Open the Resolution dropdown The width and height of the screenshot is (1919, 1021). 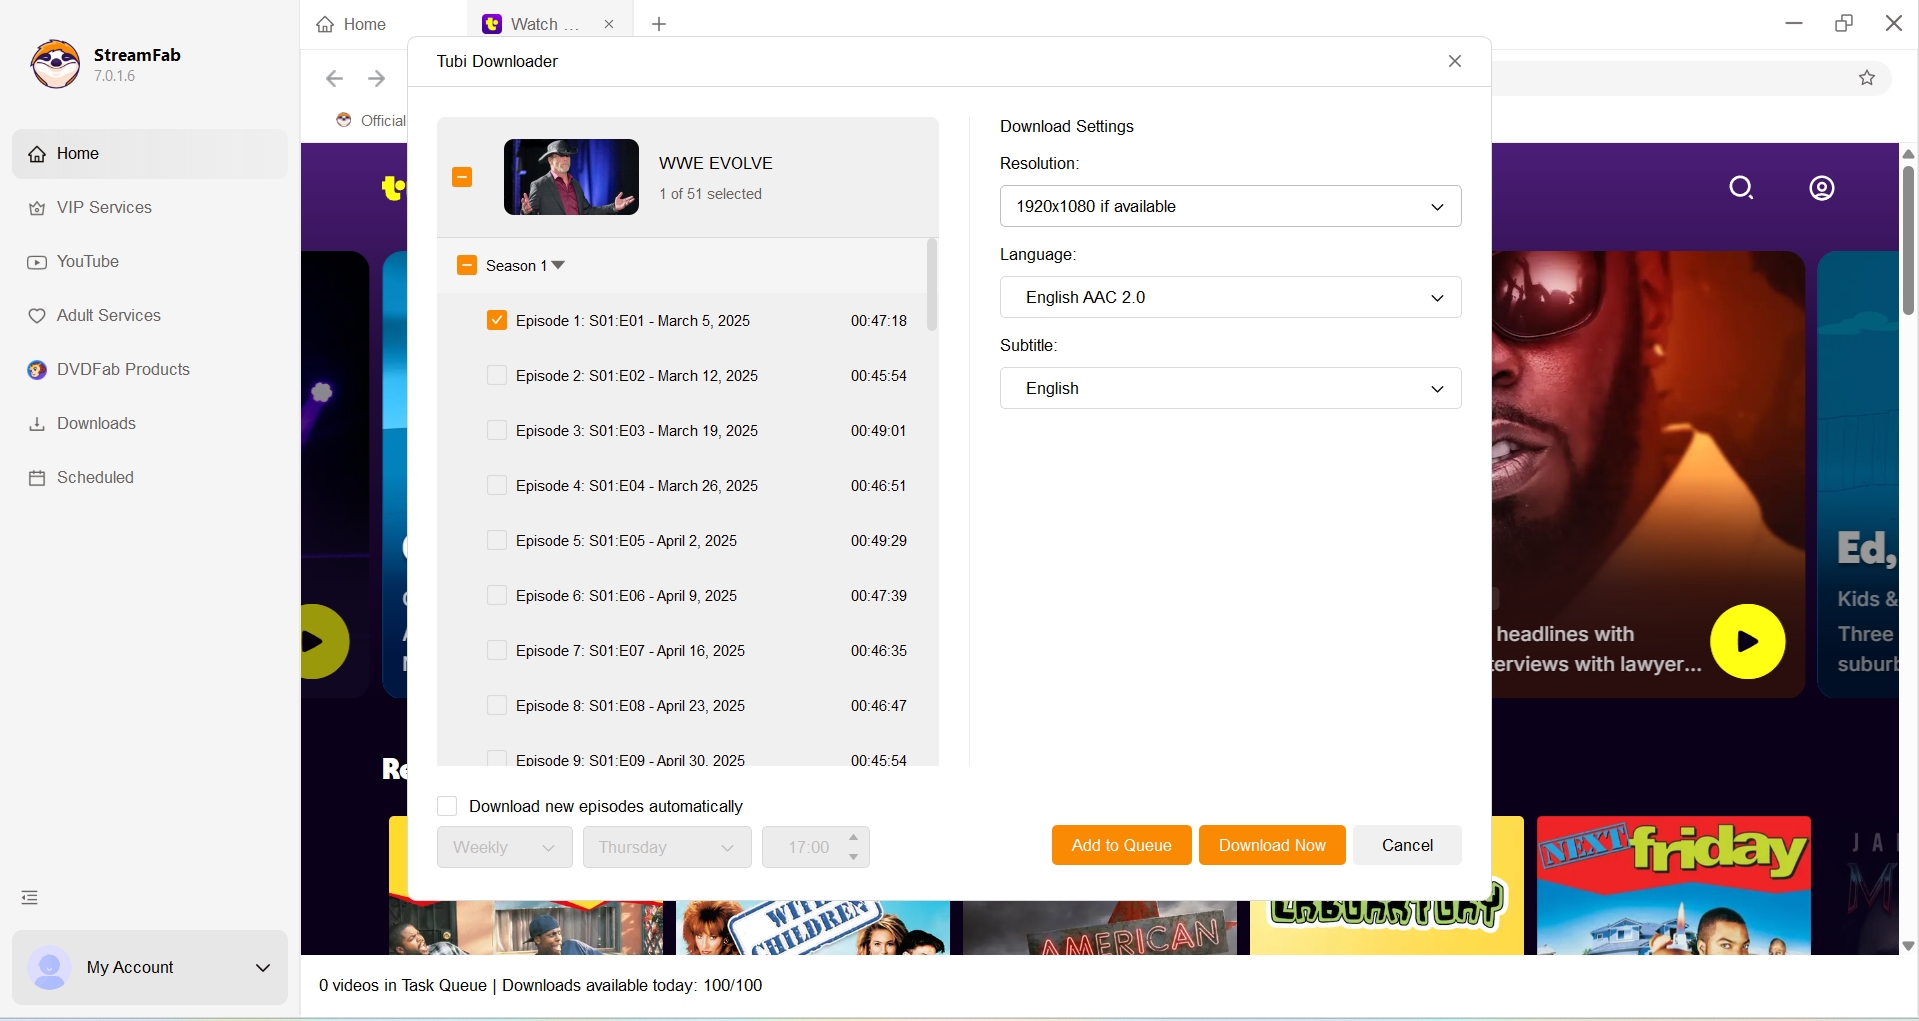click(1229, 206)
